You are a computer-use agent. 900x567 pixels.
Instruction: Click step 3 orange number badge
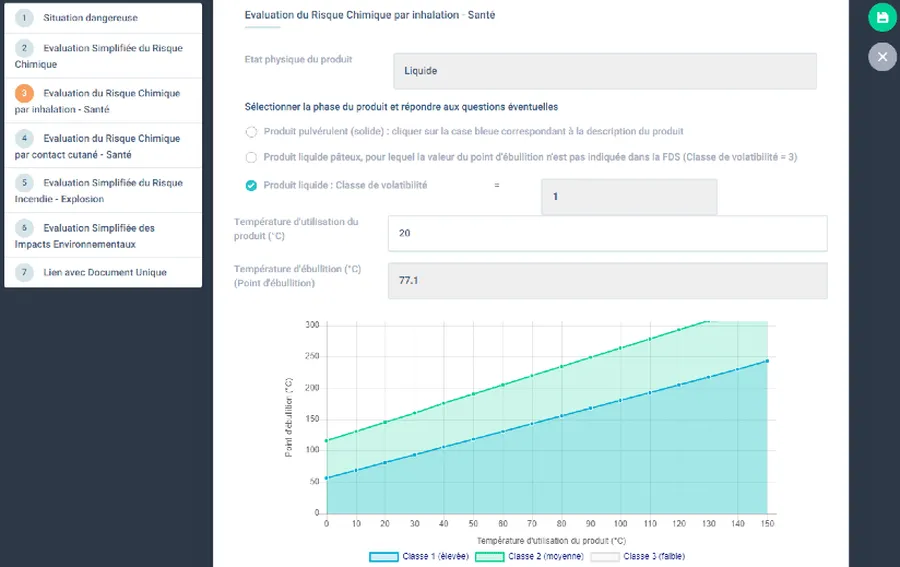24,93
